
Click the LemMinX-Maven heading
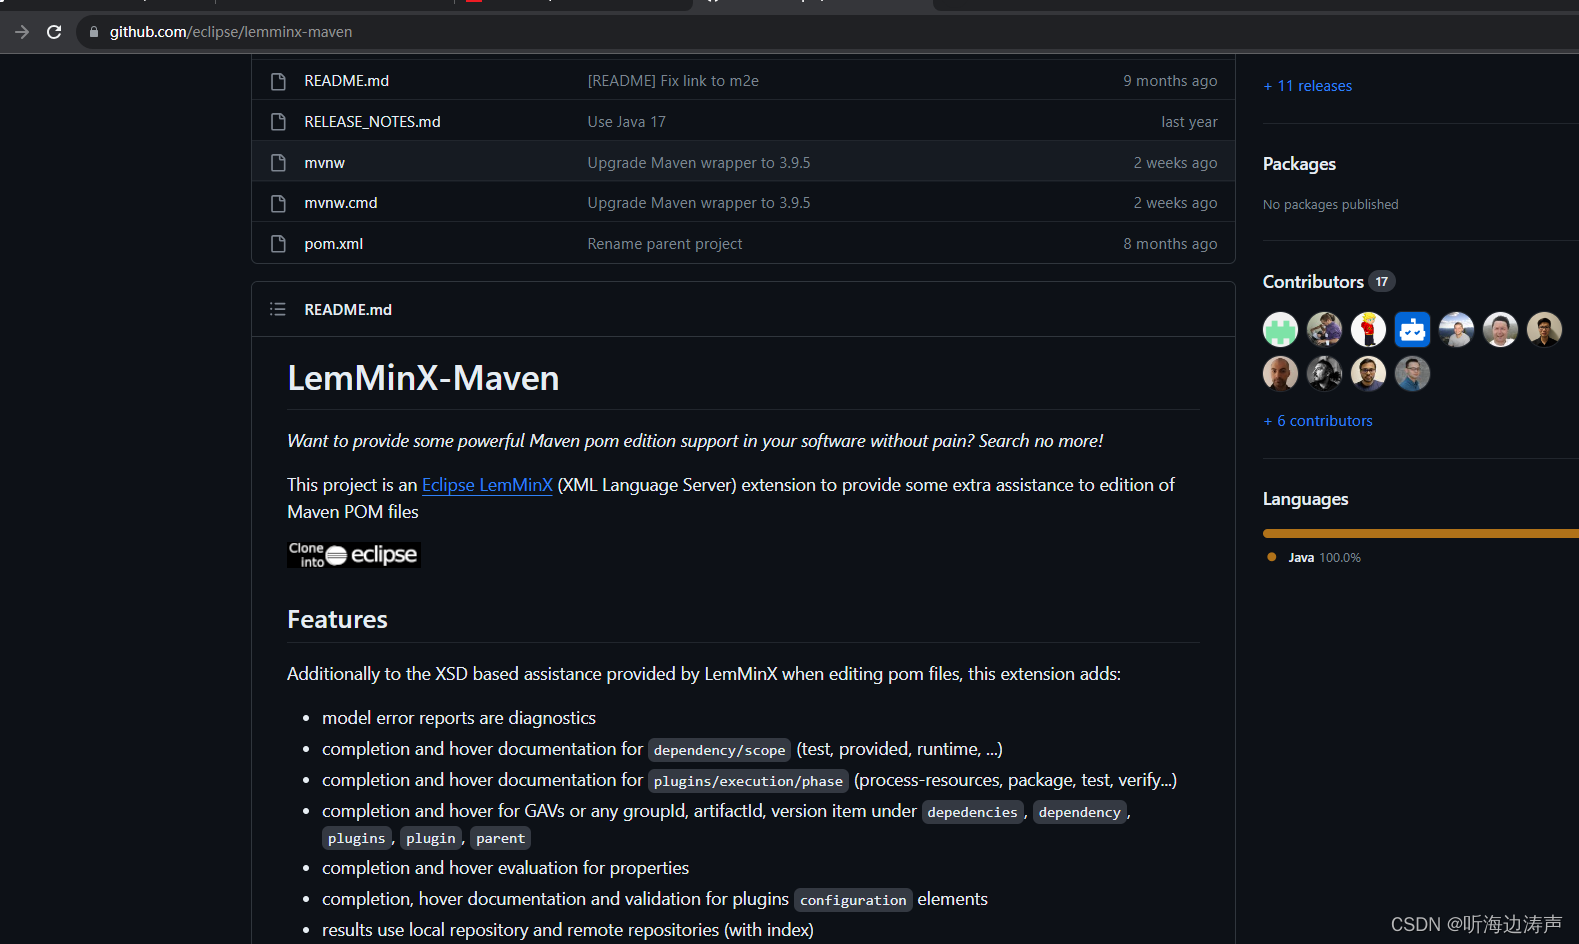tap(423, 378)
